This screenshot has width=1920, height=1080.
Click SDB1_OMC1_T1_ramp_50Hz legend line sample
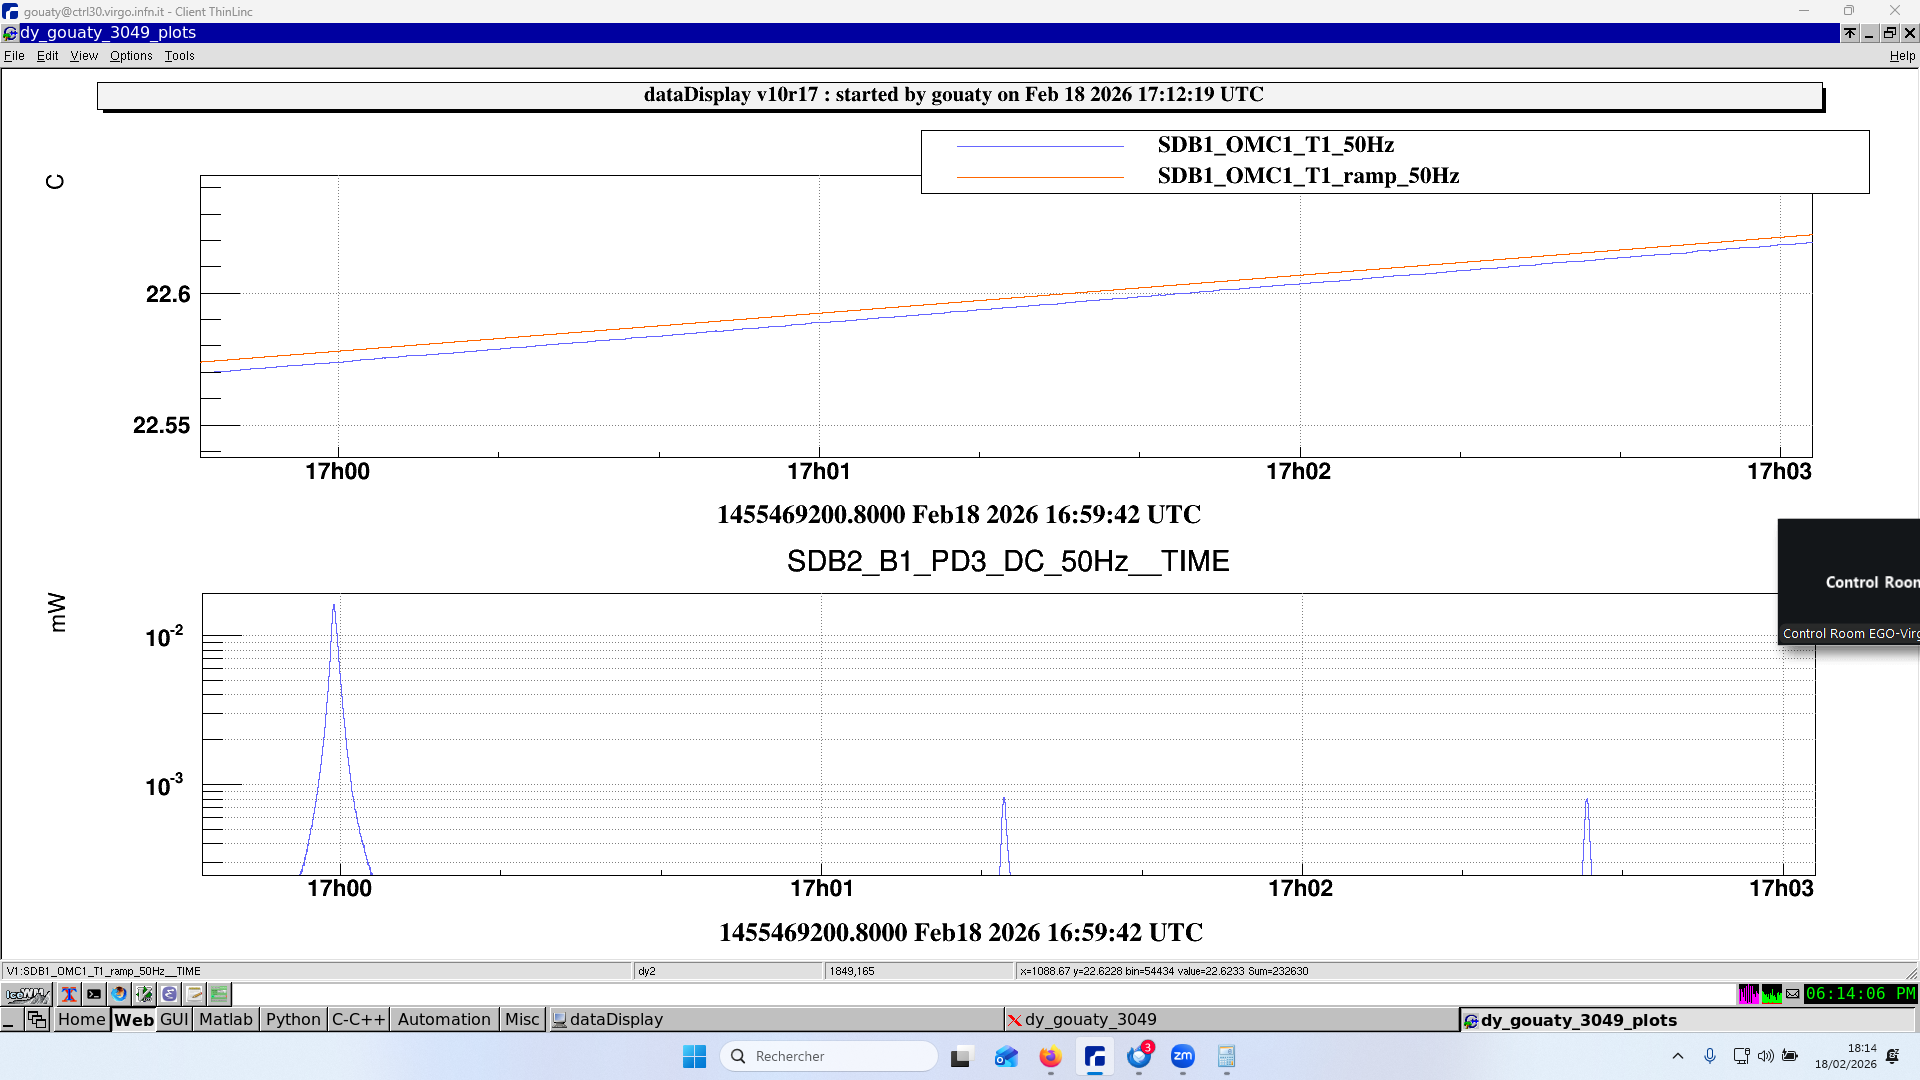(1040, 177)
